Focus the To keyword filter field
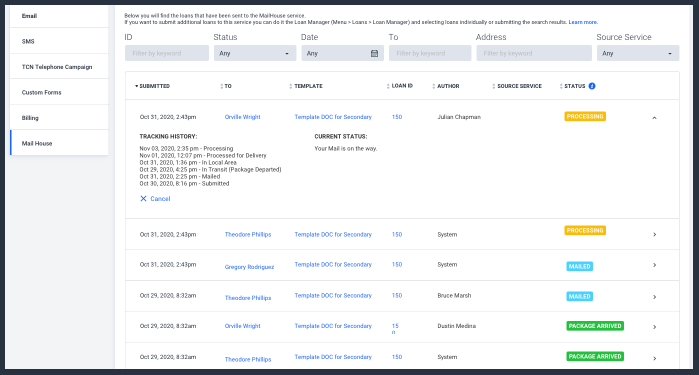Screen dimensions: 699x375 [x=430, y=53]
